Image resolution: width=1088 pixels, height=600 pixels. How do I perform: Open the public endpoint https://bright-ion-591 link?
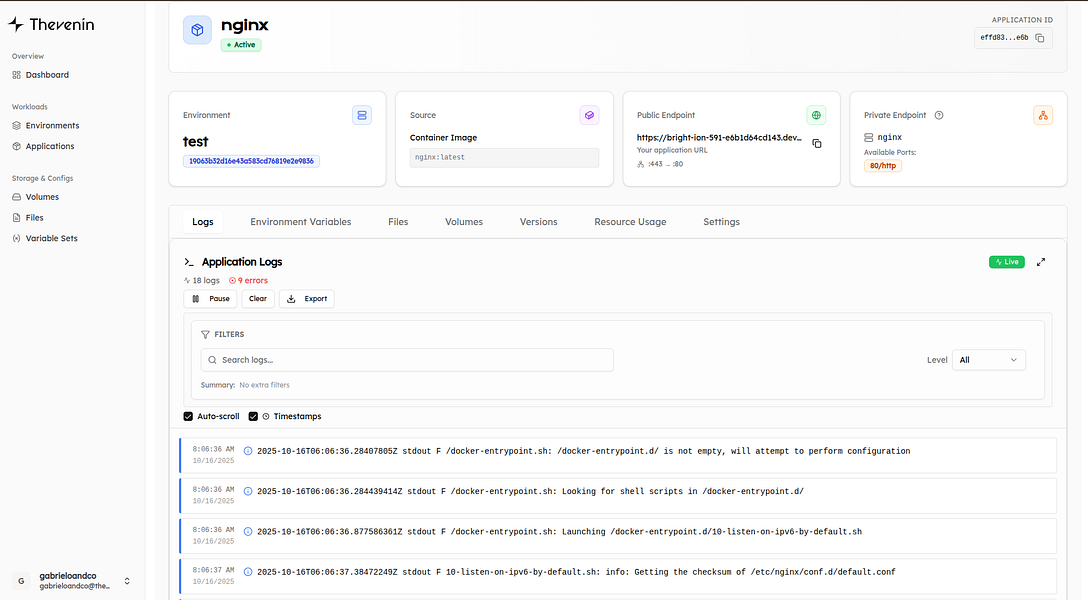(x=719, y=137)
